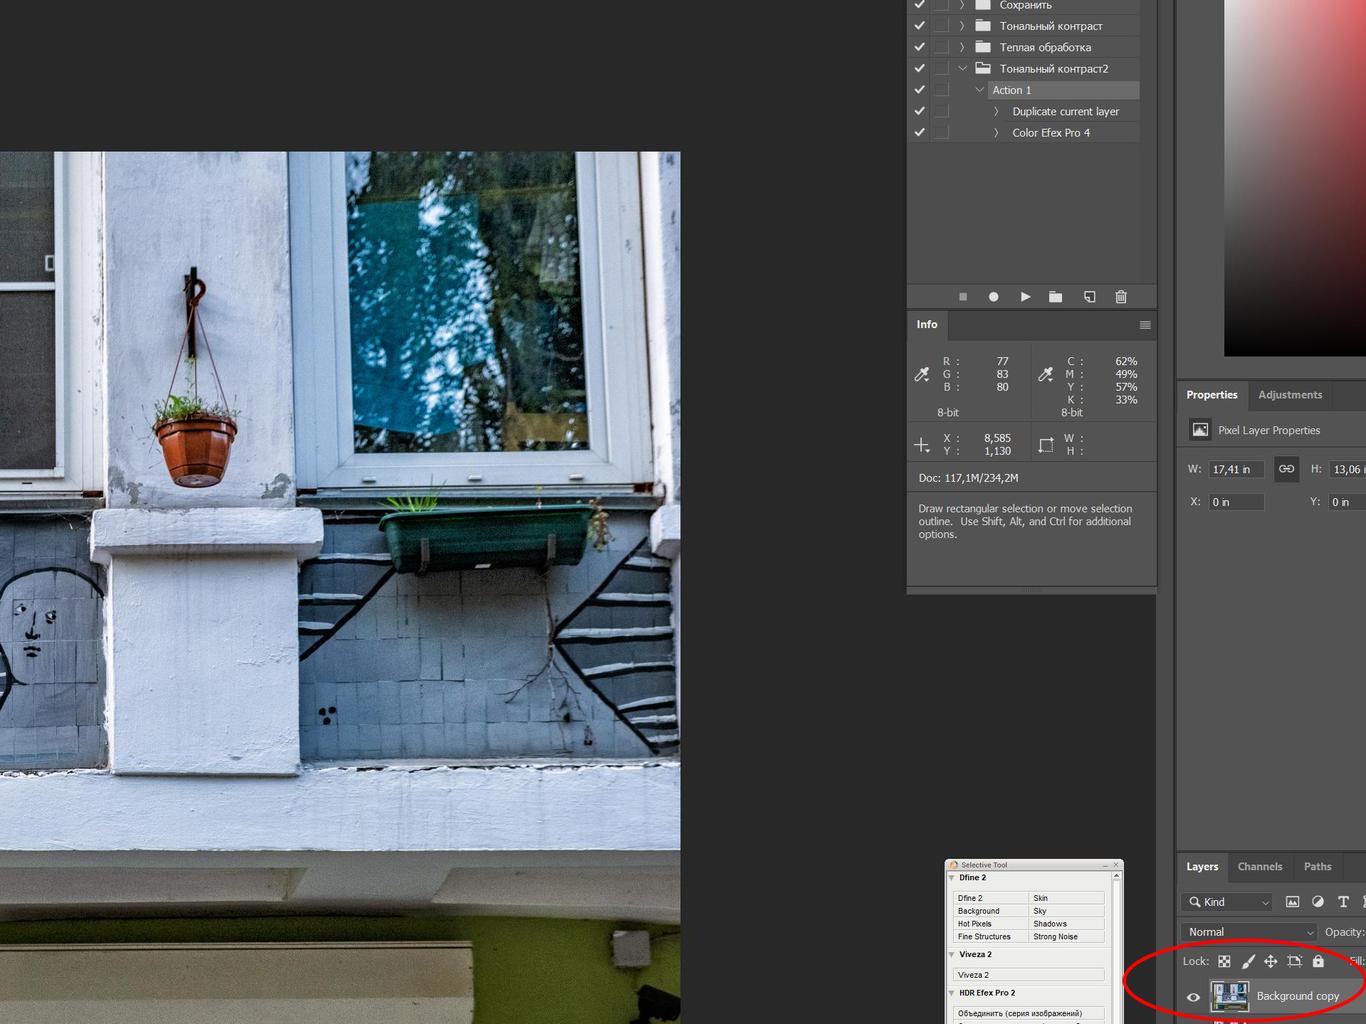Collapse Dfine 2 section in Selective Tool

[x=951, y=878]
